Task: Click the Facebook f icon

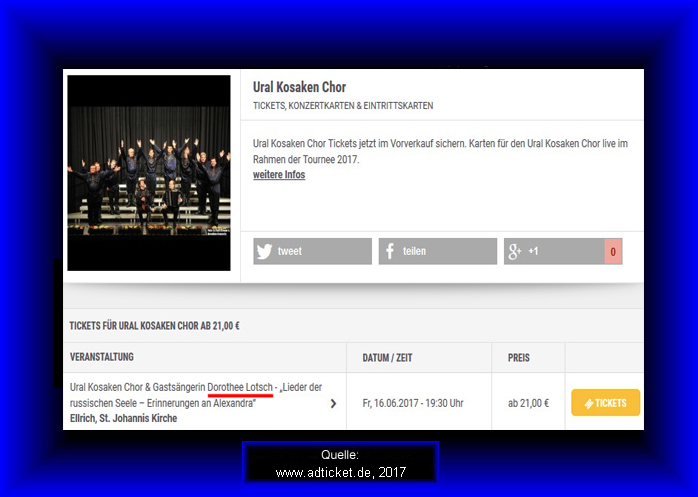Action: pos(390,251)
